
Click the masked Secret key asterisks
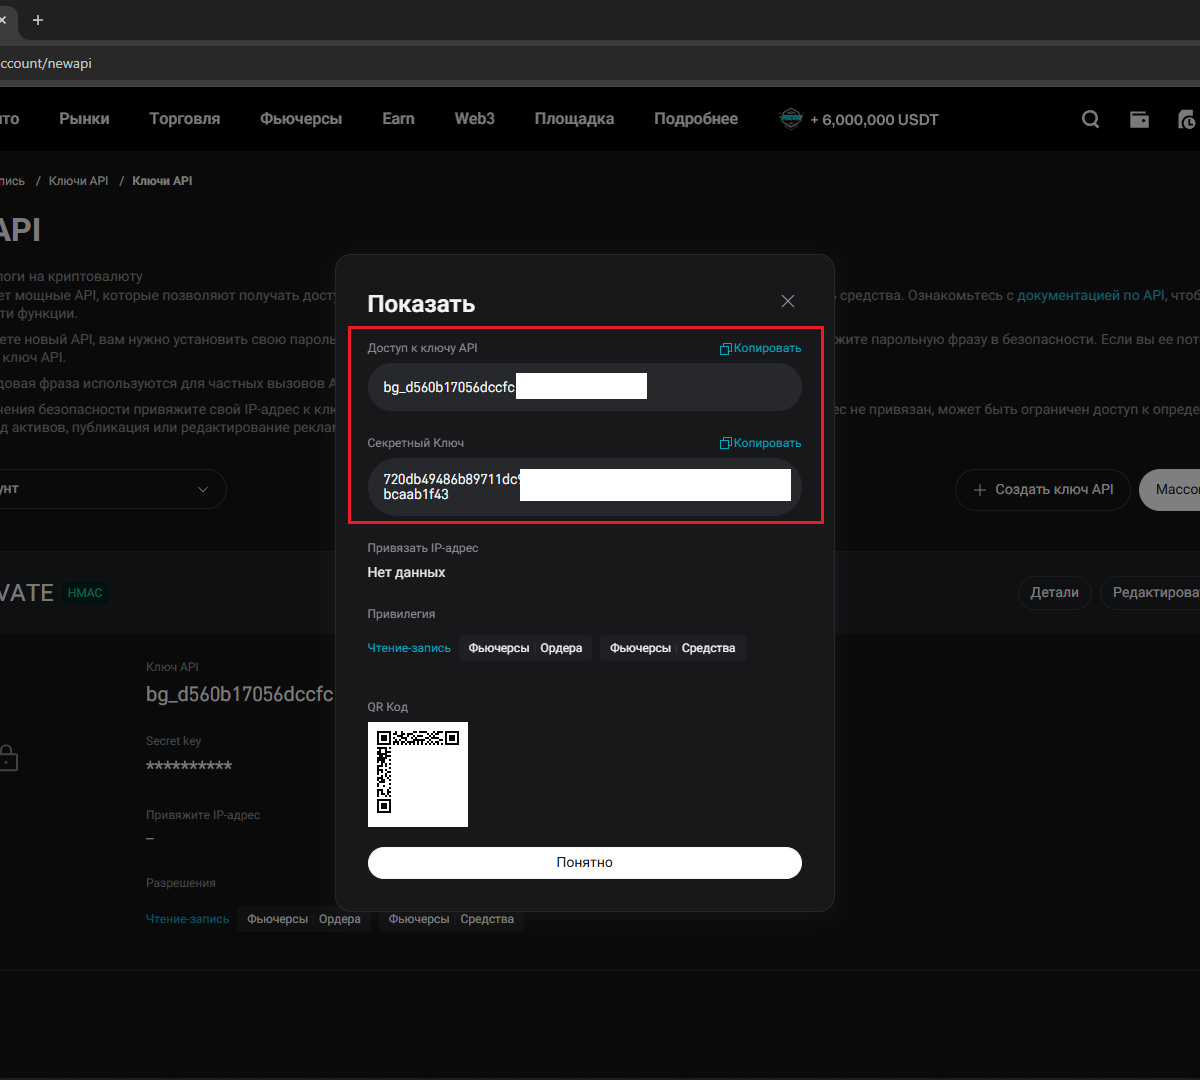[x=189, y=767]
